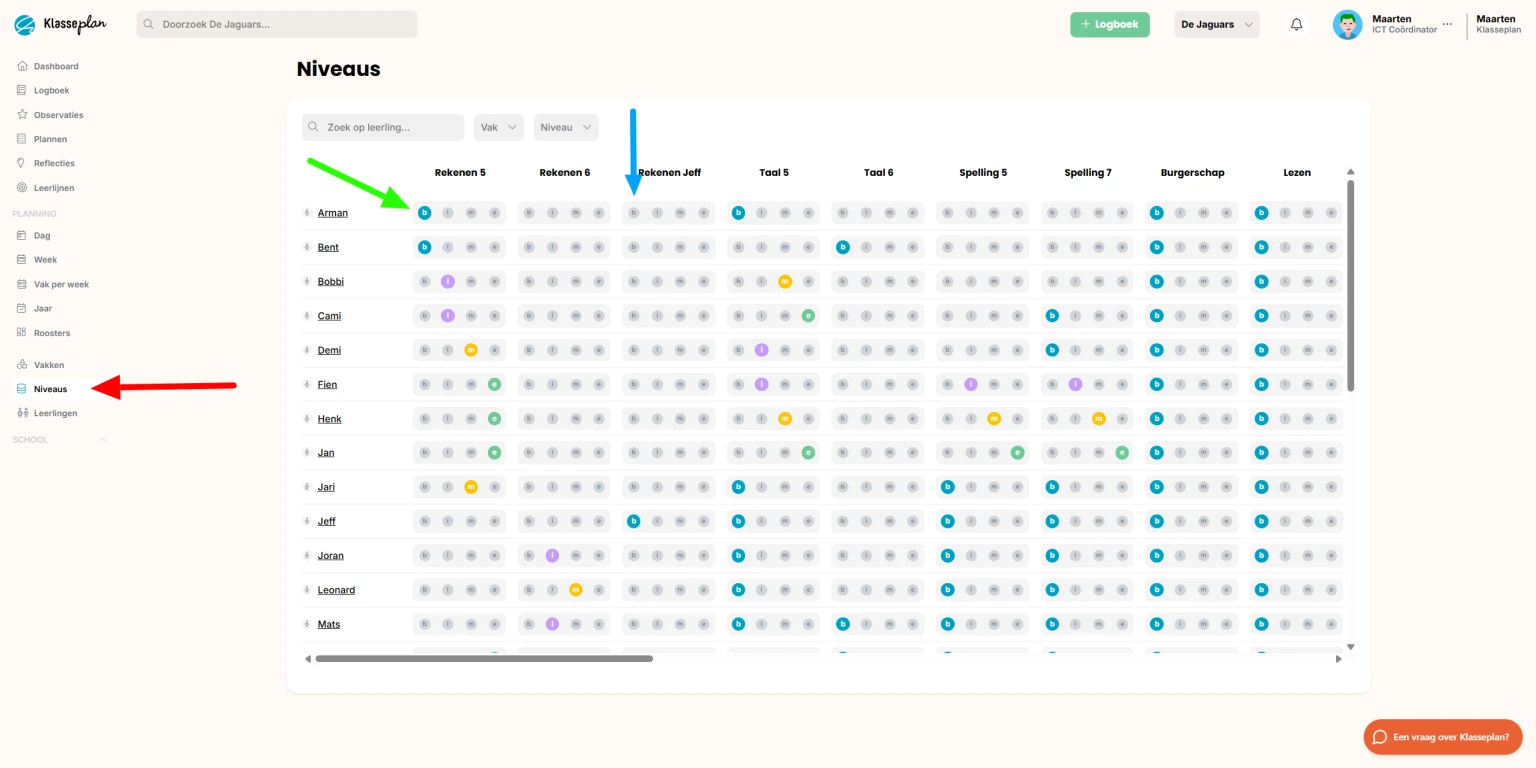The image size is (1536, 768).
Task: Click the three-dots menu beside Maarten
Action: click(x=1447, y=25)
